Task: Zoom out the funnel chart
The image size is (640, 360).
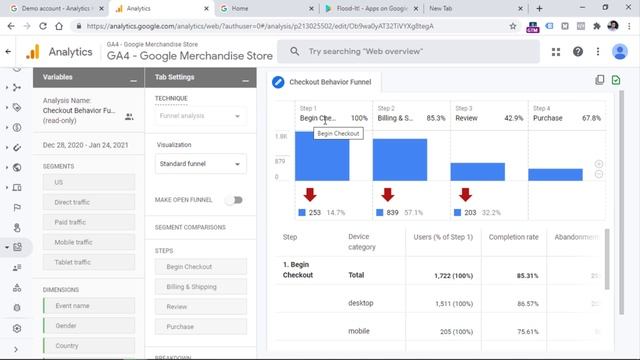Action: point(599,174)
